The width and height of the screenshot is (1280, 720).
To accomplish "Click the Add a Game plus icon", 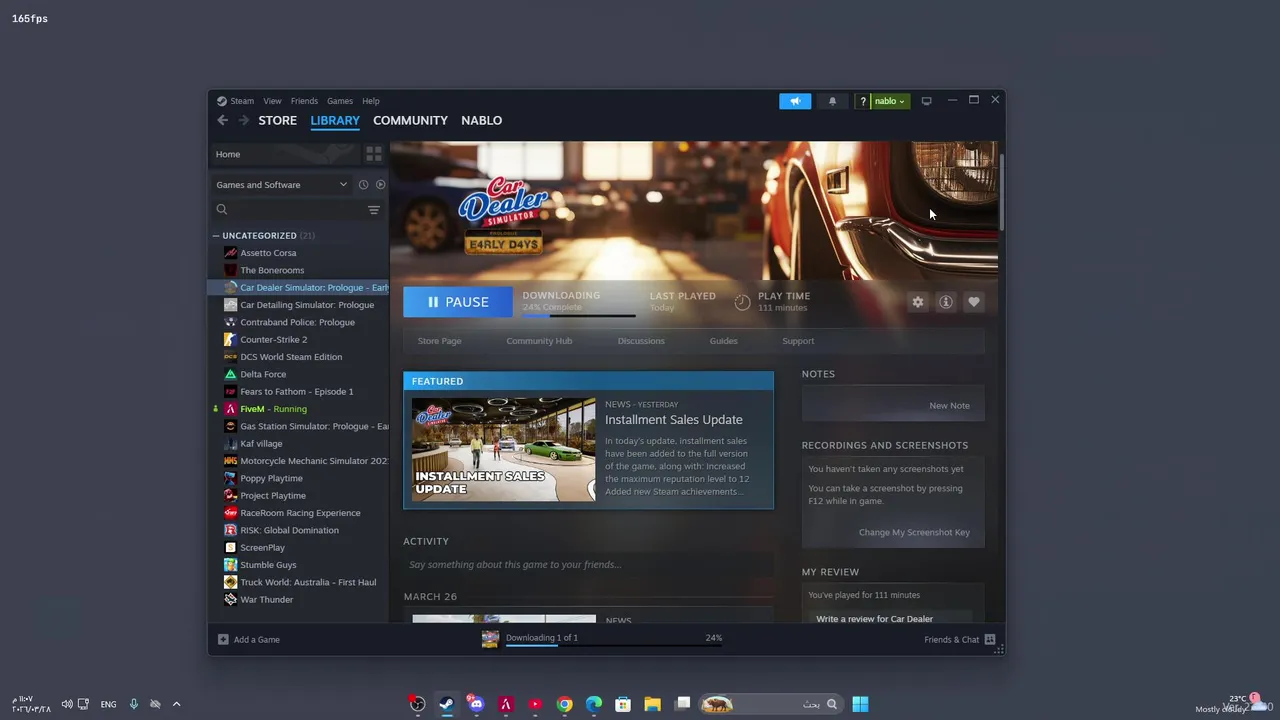I will (223, 639).
